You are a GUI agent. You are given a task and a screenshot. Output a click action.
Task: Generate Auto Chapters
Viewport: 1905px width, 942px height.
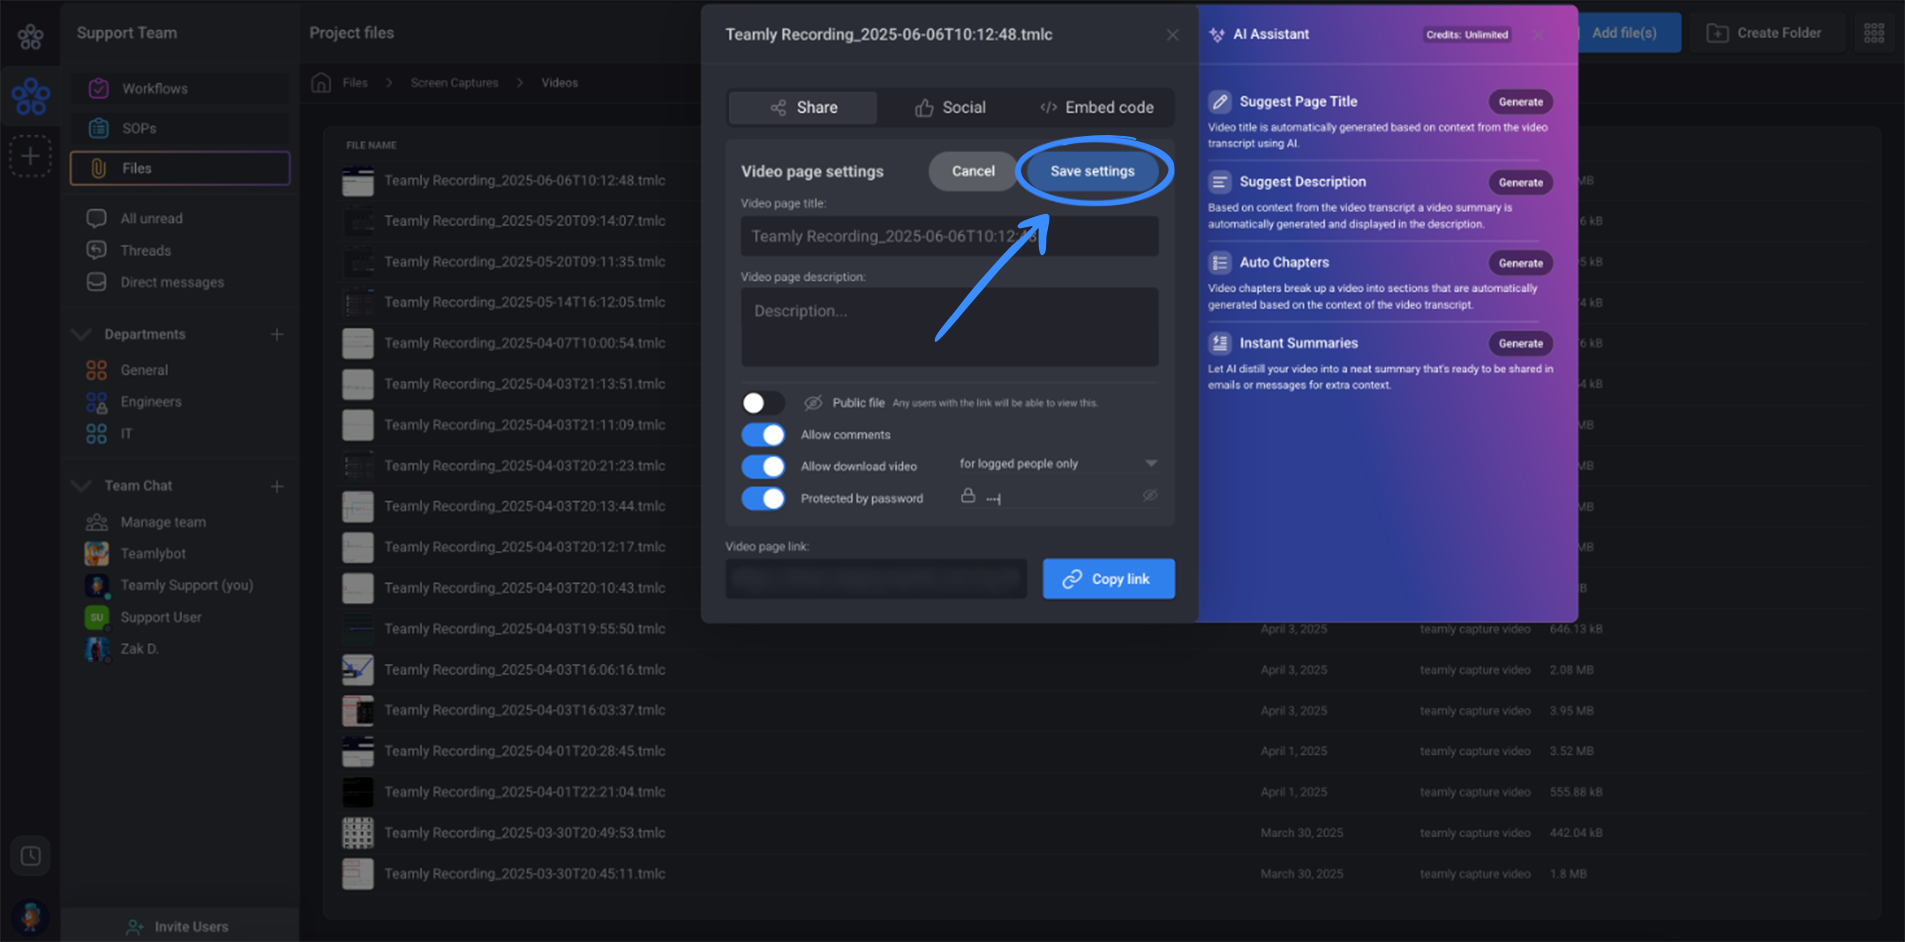(1520, 263)
